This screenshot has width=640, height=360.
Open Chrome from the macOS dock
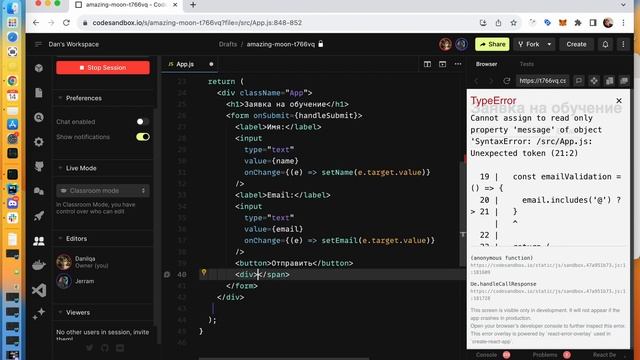(x=12, y=80)
